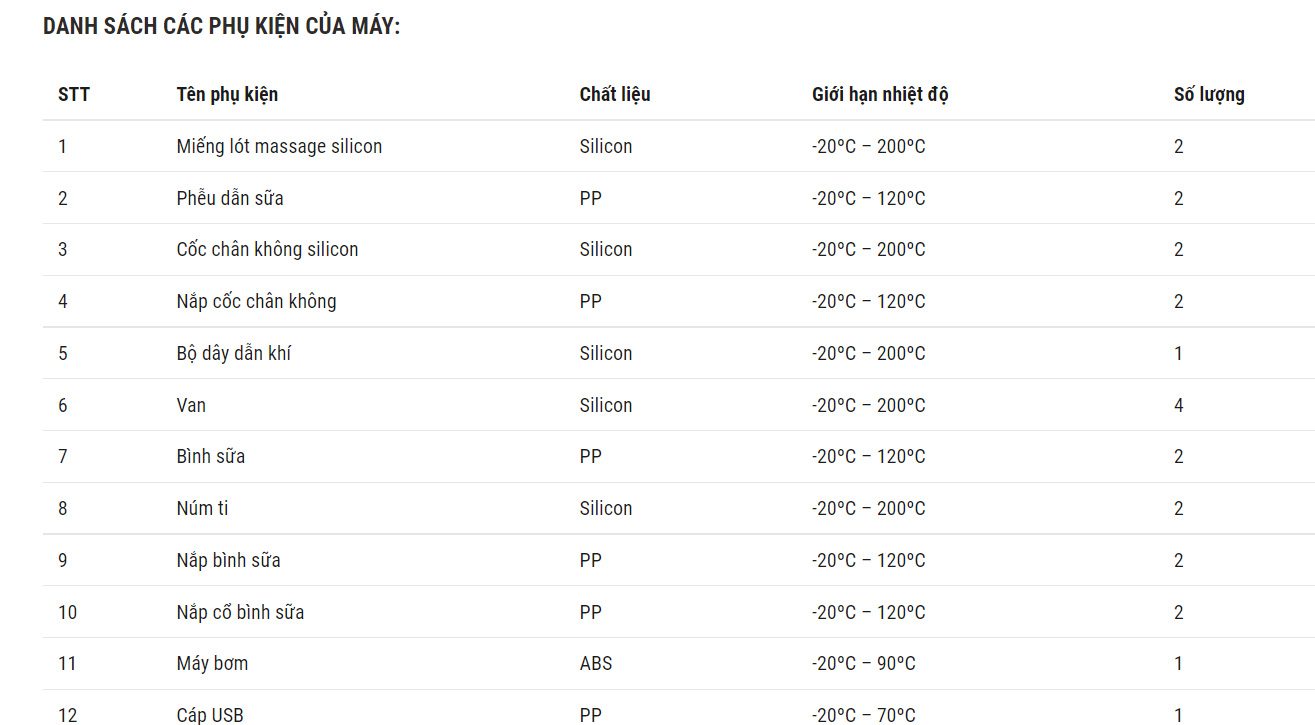Select the 'Nắp cổ bình sữa' cell
Viewport: 1315px width, 725px height.
240,613
